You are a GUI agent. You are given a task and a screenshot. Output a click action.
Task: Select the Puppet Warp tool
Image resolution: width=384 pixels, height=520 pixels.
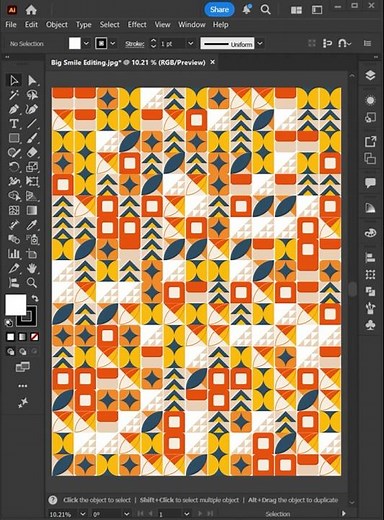[x=14, y=181]
